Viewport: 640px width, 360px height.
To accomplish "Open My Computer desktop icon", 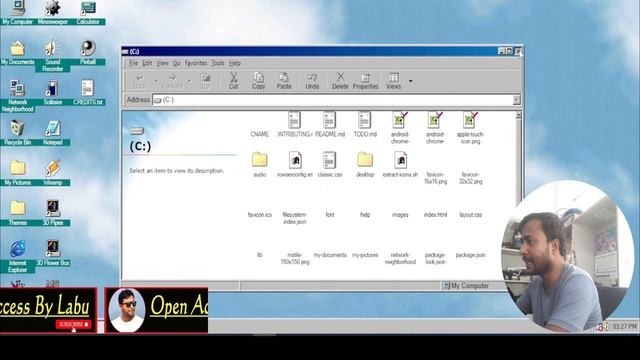I will pyautogui.click(x=17, y=13).
